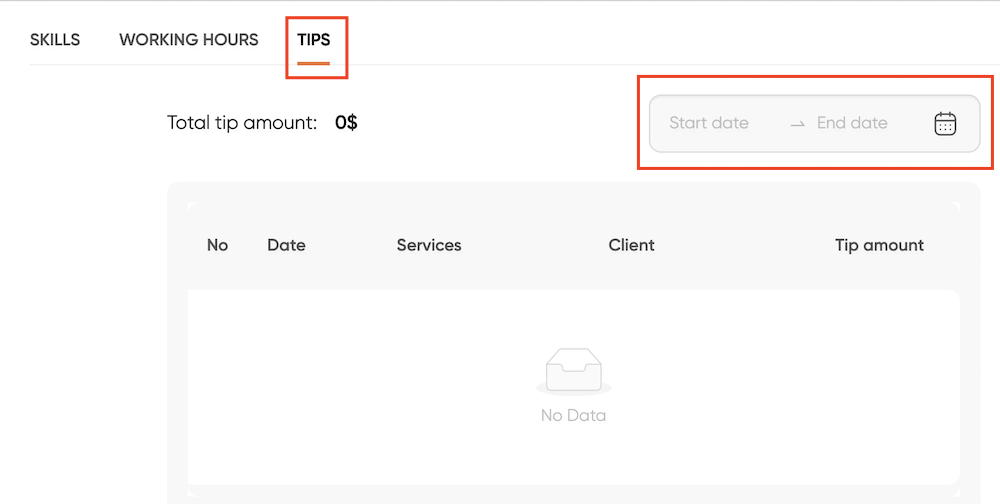1000x504 pixels.
Task: Click the Tip amount column header
Action: coord(879,245)
